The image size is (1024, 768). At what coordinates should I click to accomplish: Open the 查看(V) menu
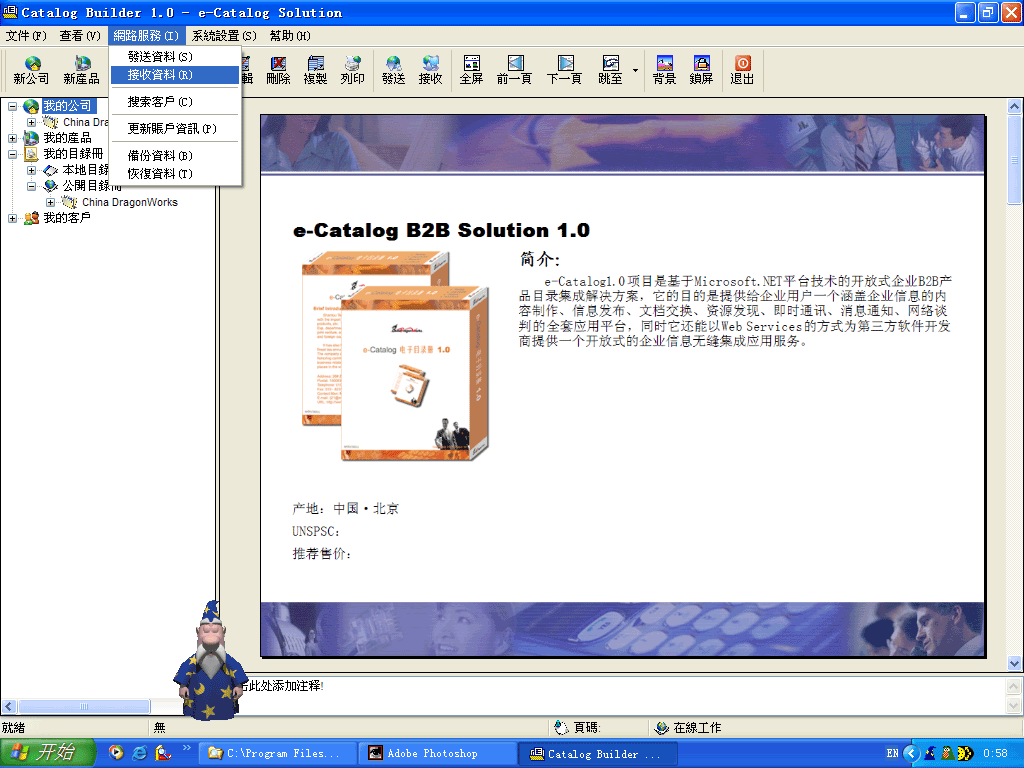coord(80,35)
